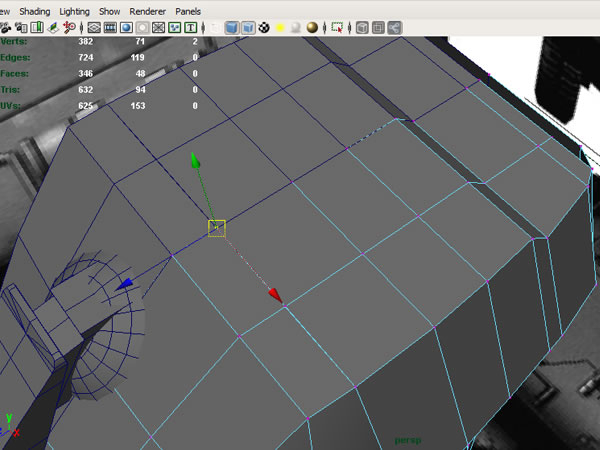Open the Renderer panel menu
This screenshot has height=450, width=600.
pos(147,10)
